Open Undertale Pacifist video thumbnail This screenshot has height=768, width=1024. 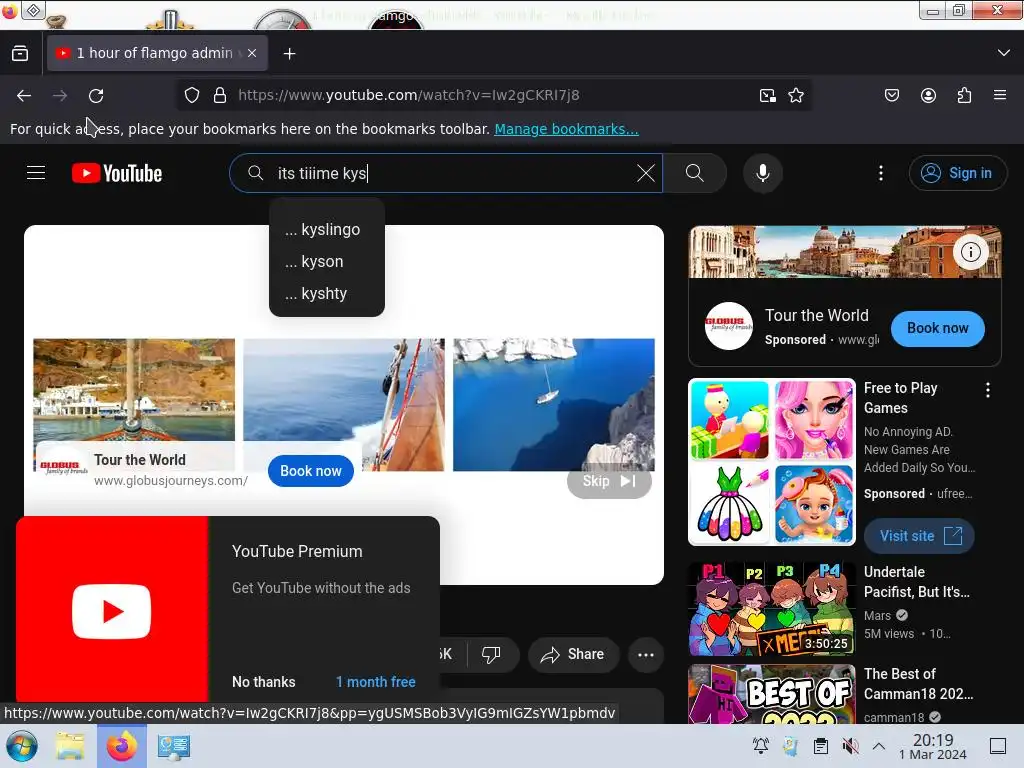point(772,609)
